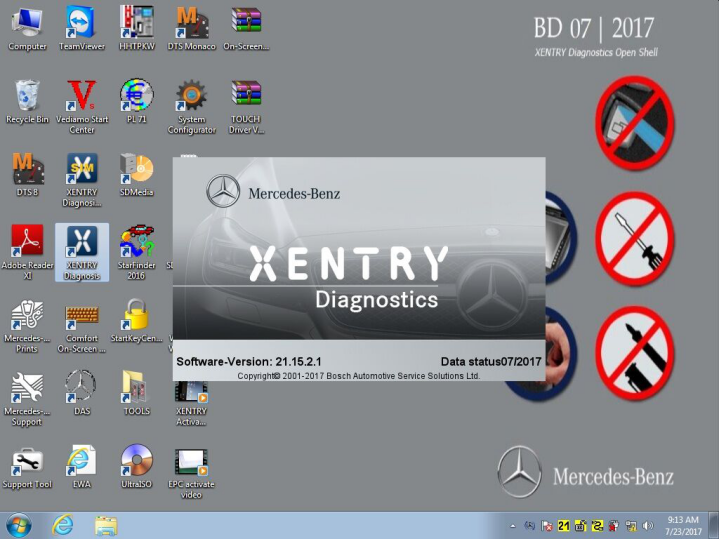Click the yellow 21 tray icon
This screenshot has width=719, height=539.
[x=564, y=526]
